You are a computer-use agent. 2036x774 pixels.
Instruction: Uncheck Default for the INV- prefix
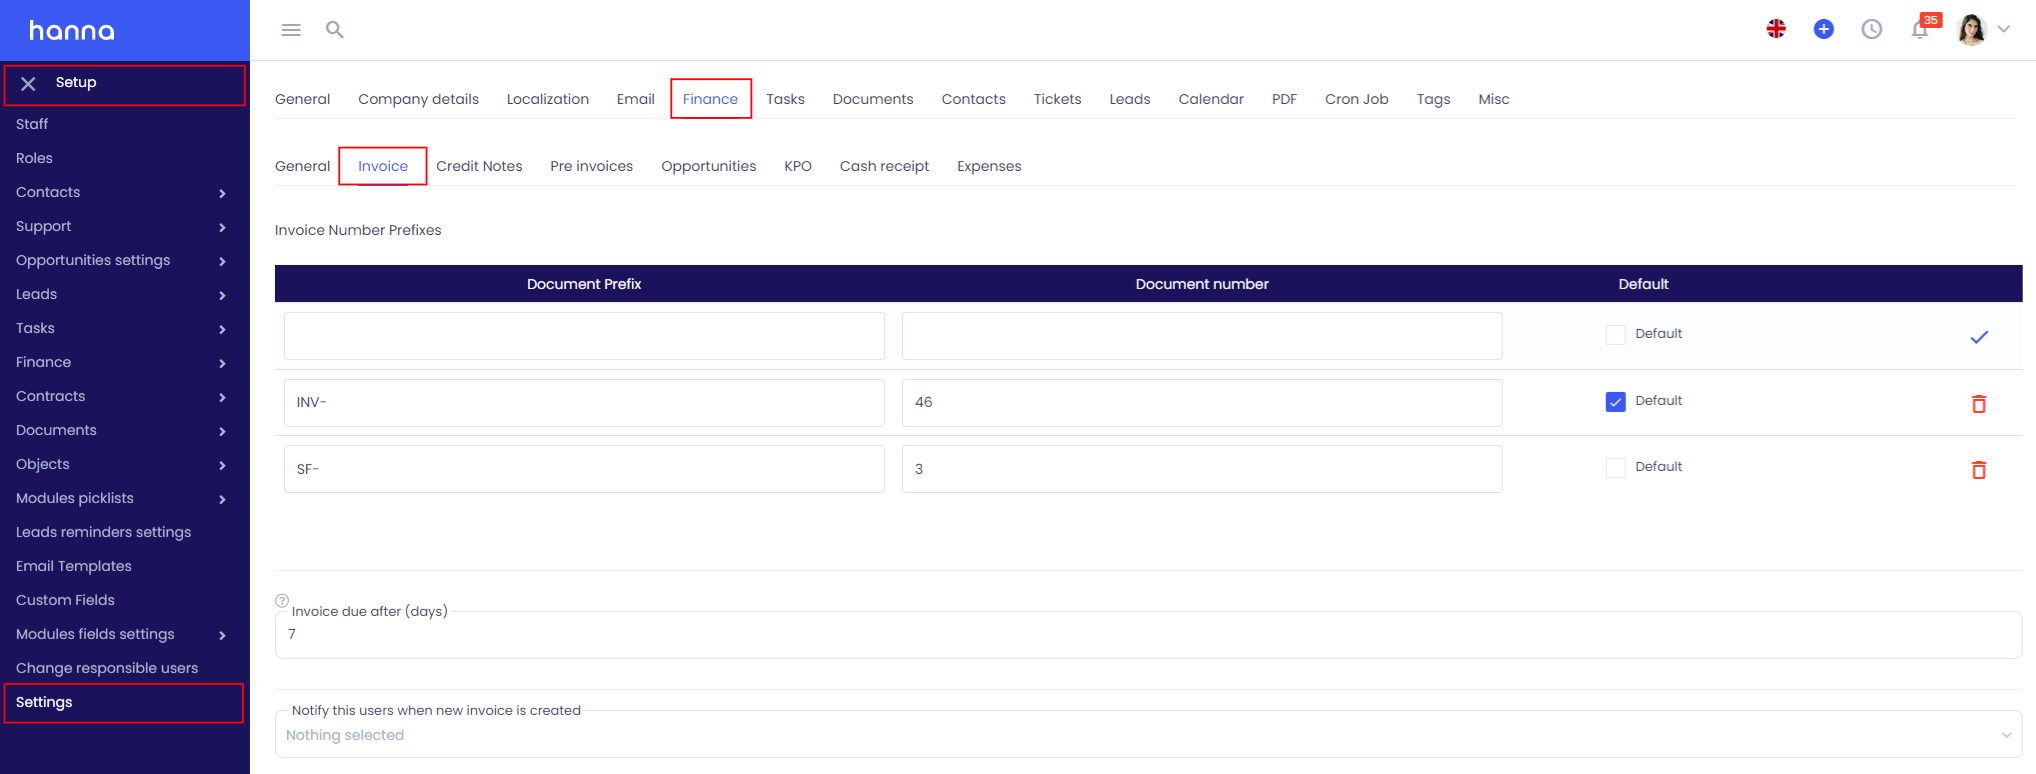pos(1616,402)
